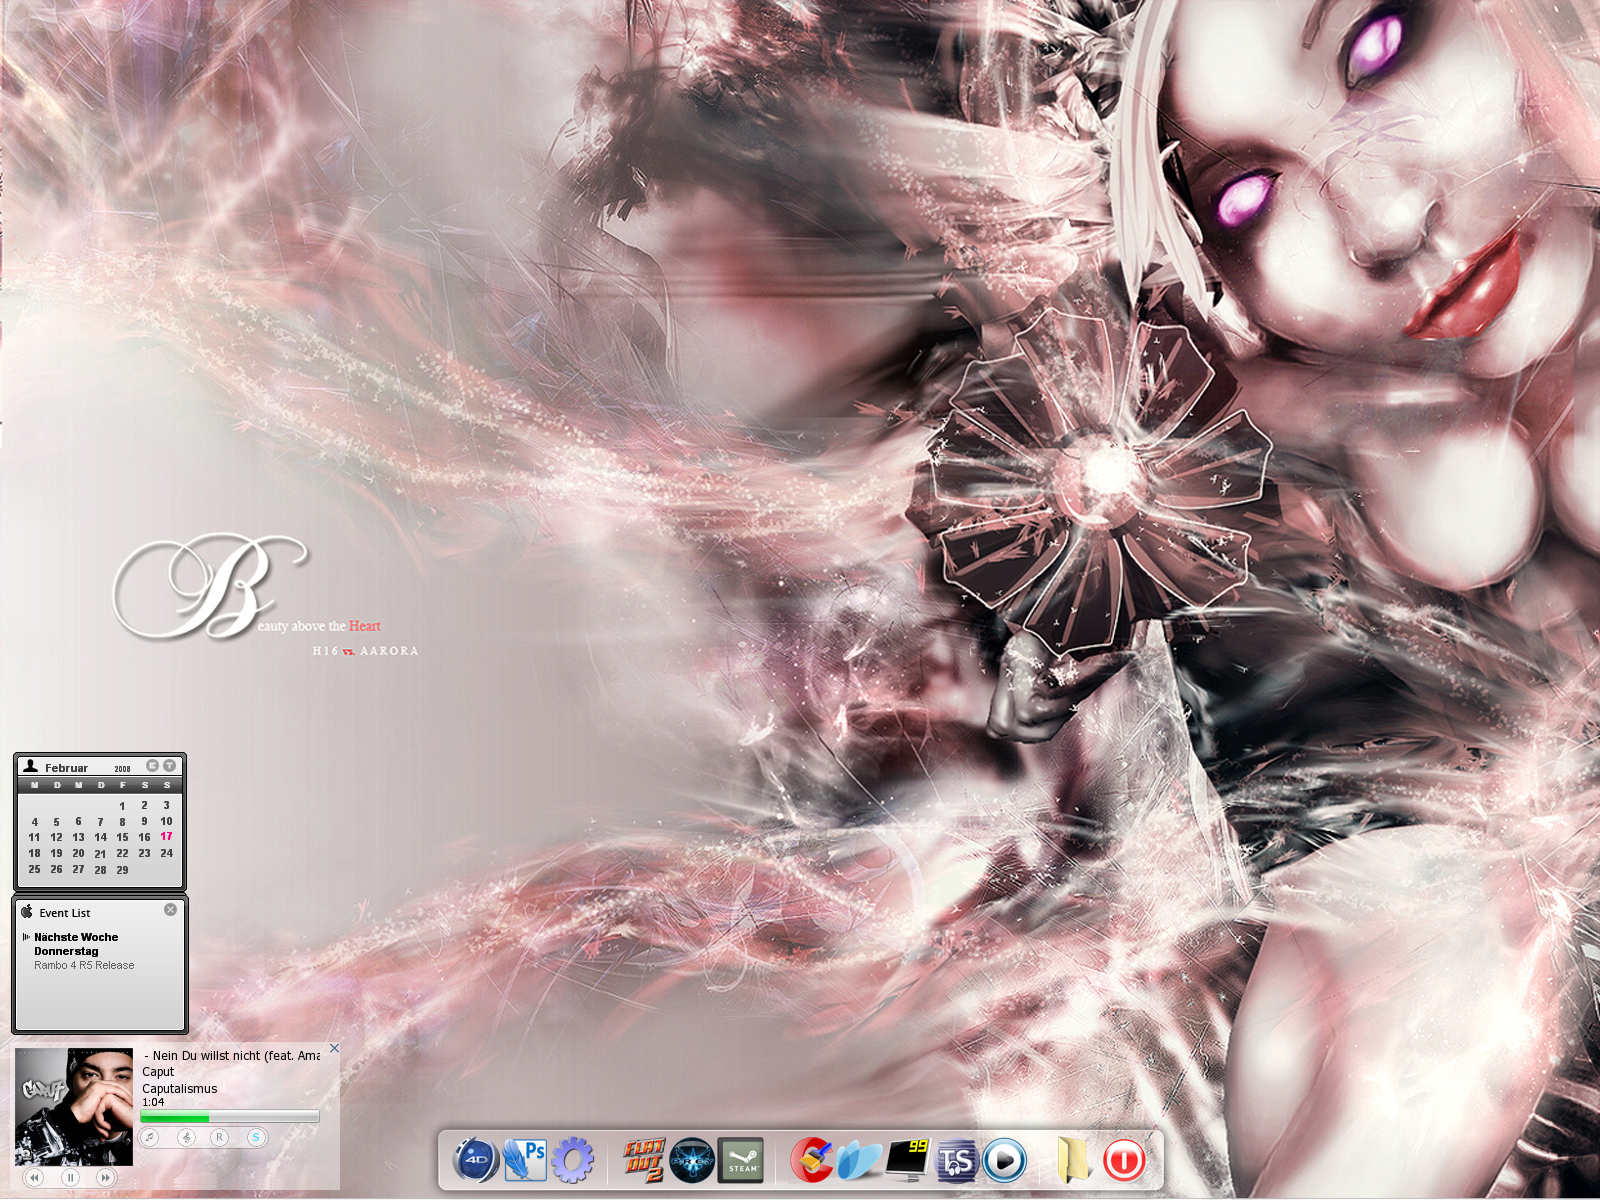Expand the Nächste Woche event group
Screen dimensions: 1600x1200
(x=26, y=937)
